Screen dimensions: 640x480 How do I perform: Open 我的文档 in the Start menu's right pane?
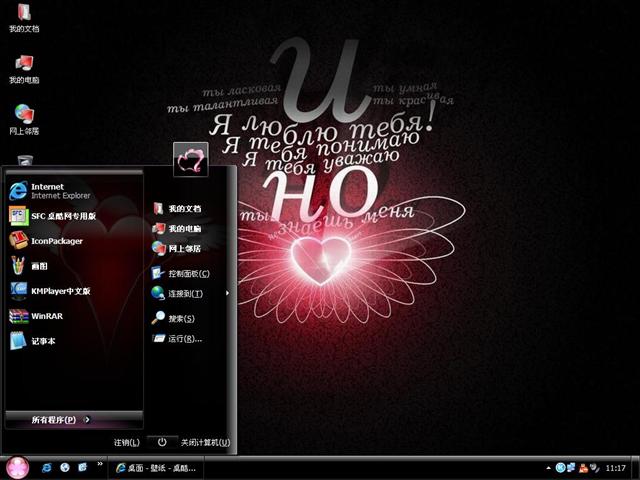pos(189,209)
